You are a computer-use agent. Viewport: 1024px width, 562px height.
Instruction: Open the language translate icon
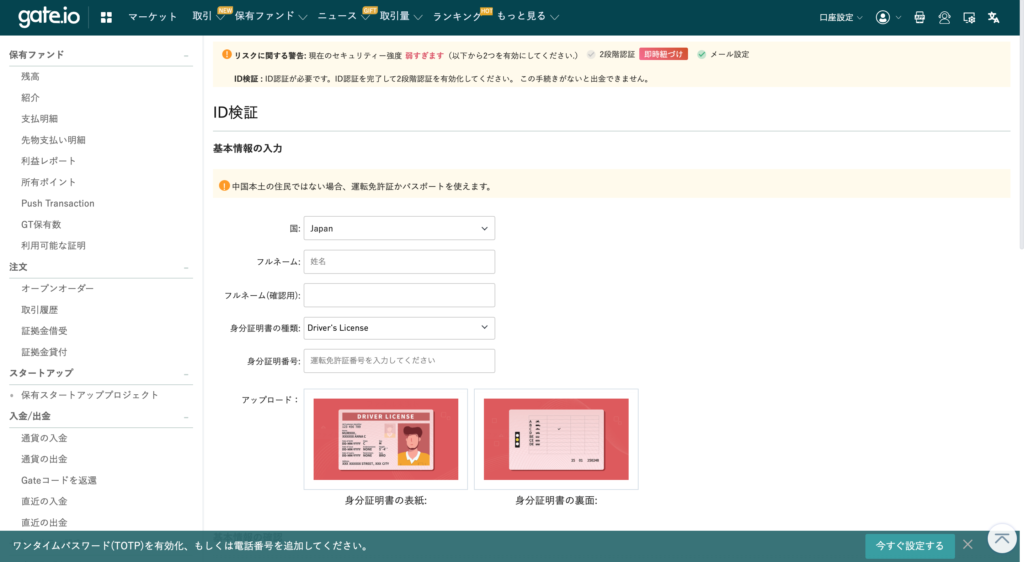click(x=993, y=18)
